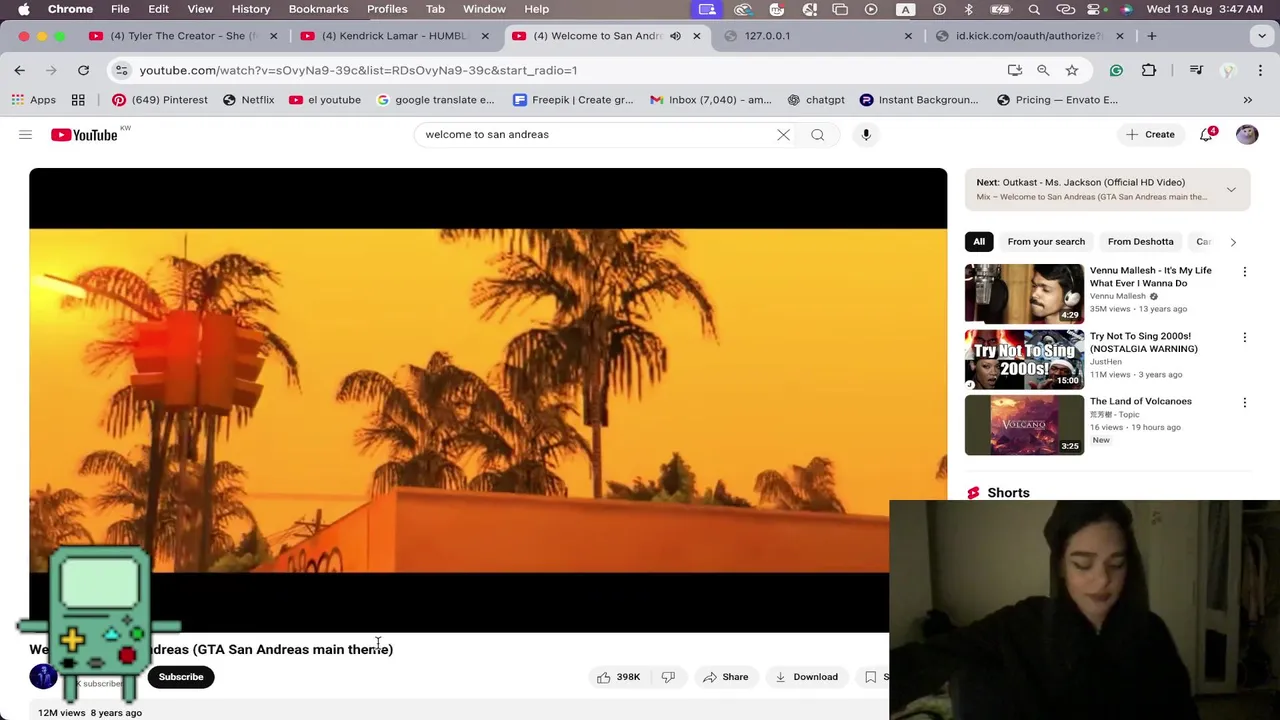Open the account avatar menu on YouTube

(x=1246, y=134)
